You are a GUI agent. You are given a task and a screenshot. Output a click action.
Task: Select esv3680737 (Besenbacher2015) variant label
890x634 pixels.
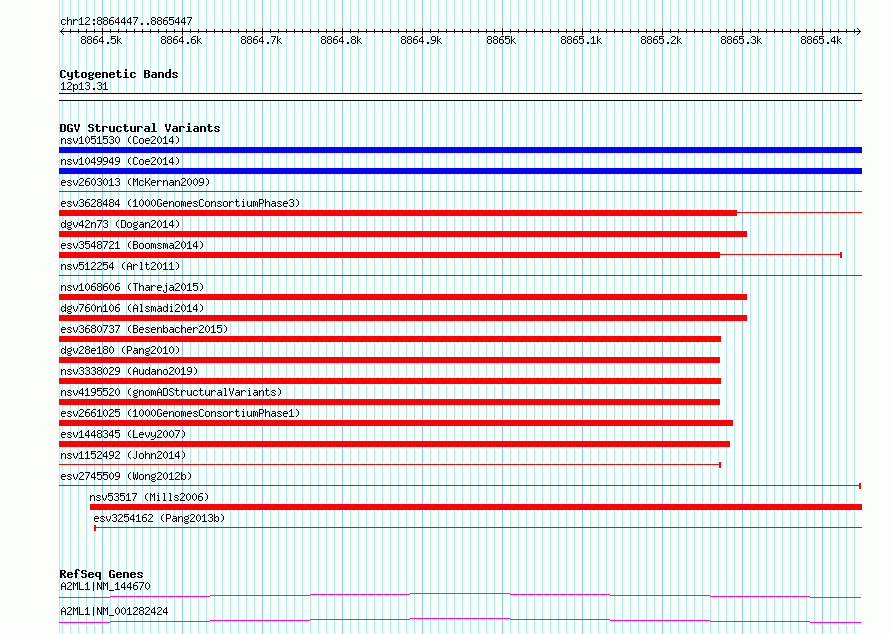click(144, 329)
